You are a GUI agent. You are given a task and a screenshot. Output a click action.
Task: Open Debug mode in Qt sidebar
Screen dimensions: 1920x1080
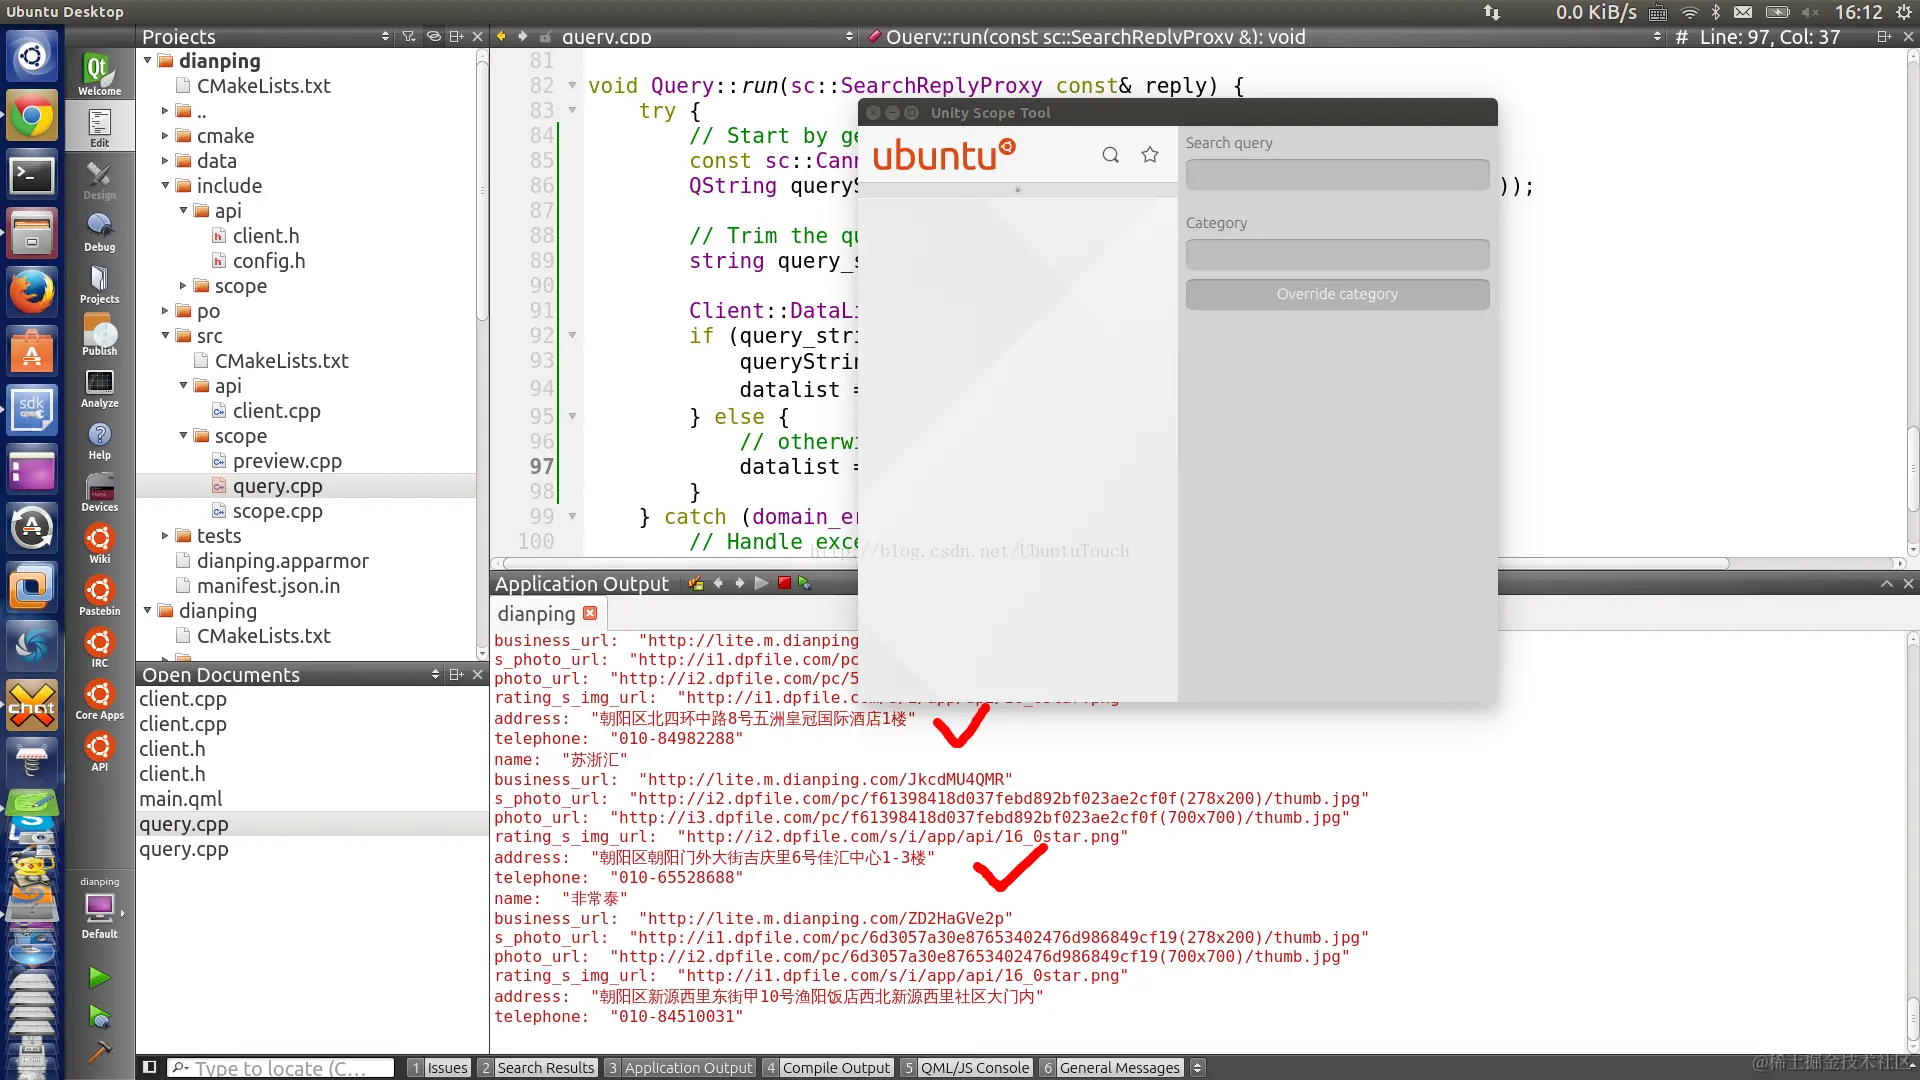coord(99,232)
